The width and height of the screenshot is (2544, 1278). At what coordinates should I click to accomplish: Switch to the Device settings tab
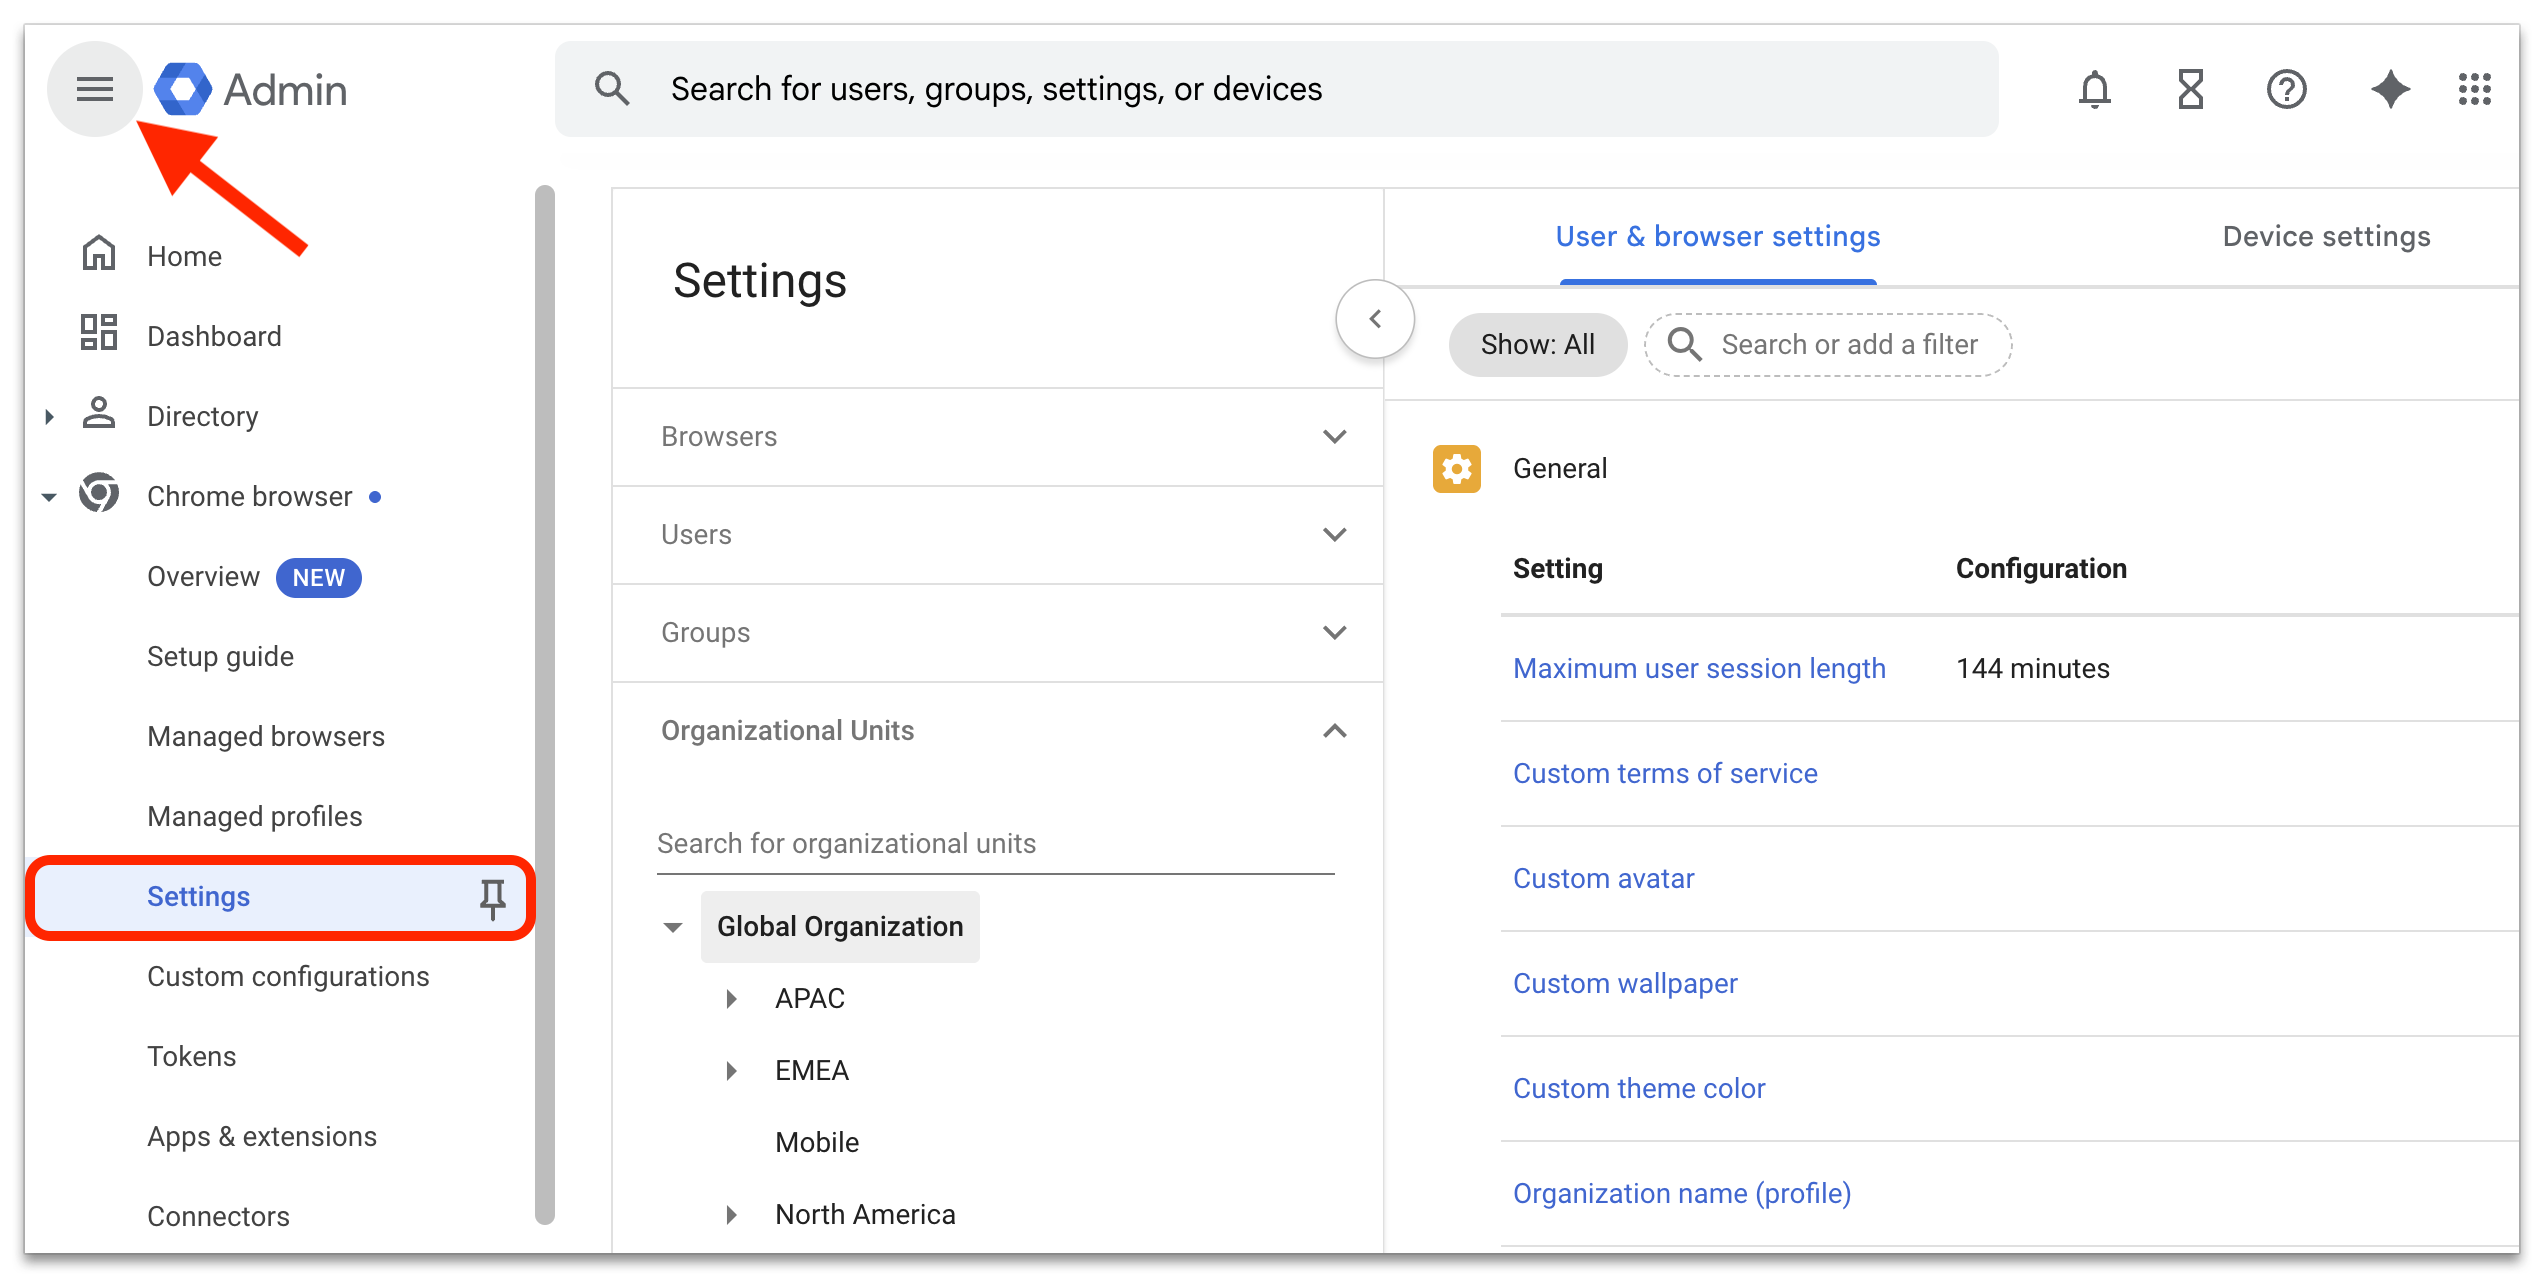2326,236
